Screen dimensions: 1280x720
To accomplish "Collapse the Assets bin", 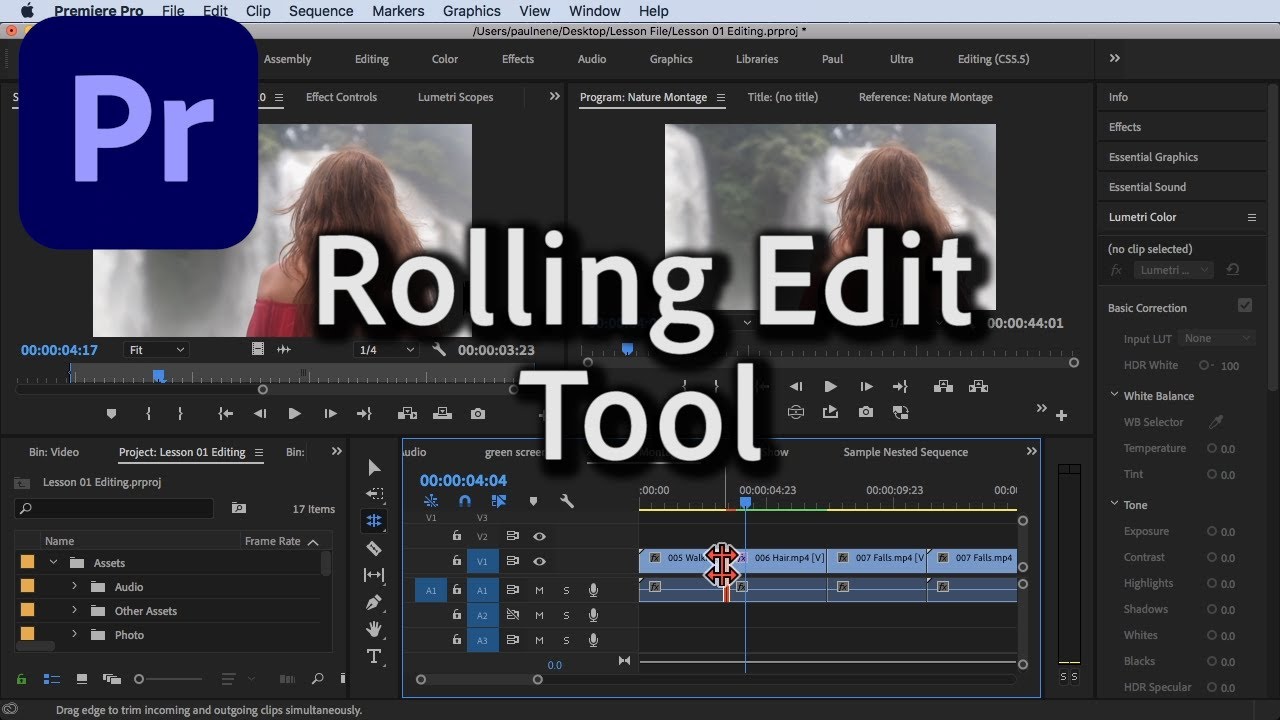I will coord(54,563).
